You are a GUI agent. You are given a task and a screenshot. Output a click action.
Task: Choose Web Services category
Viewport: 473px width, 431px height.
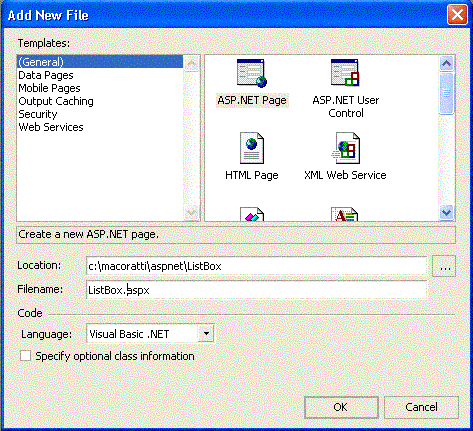[51, 127]
